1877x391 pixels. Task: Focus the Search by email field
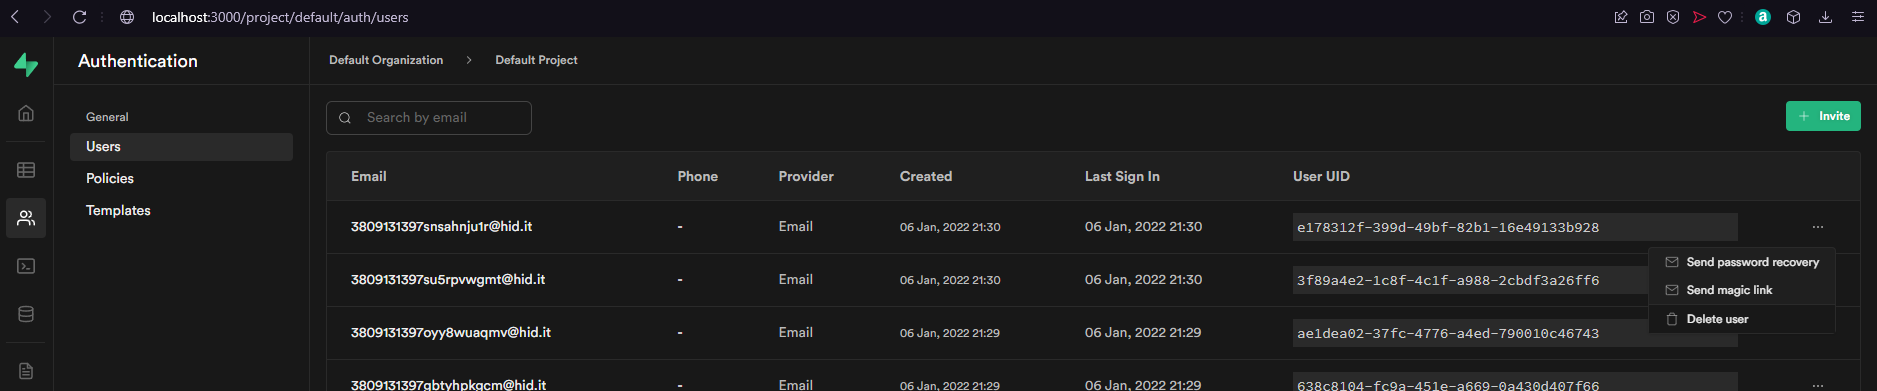[429, 118]
